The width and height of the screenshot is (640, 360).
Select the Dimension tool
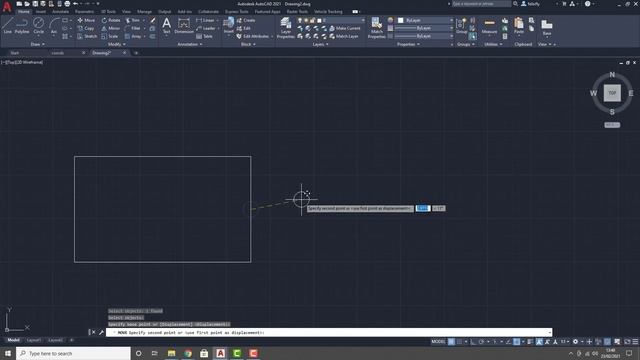184,26
